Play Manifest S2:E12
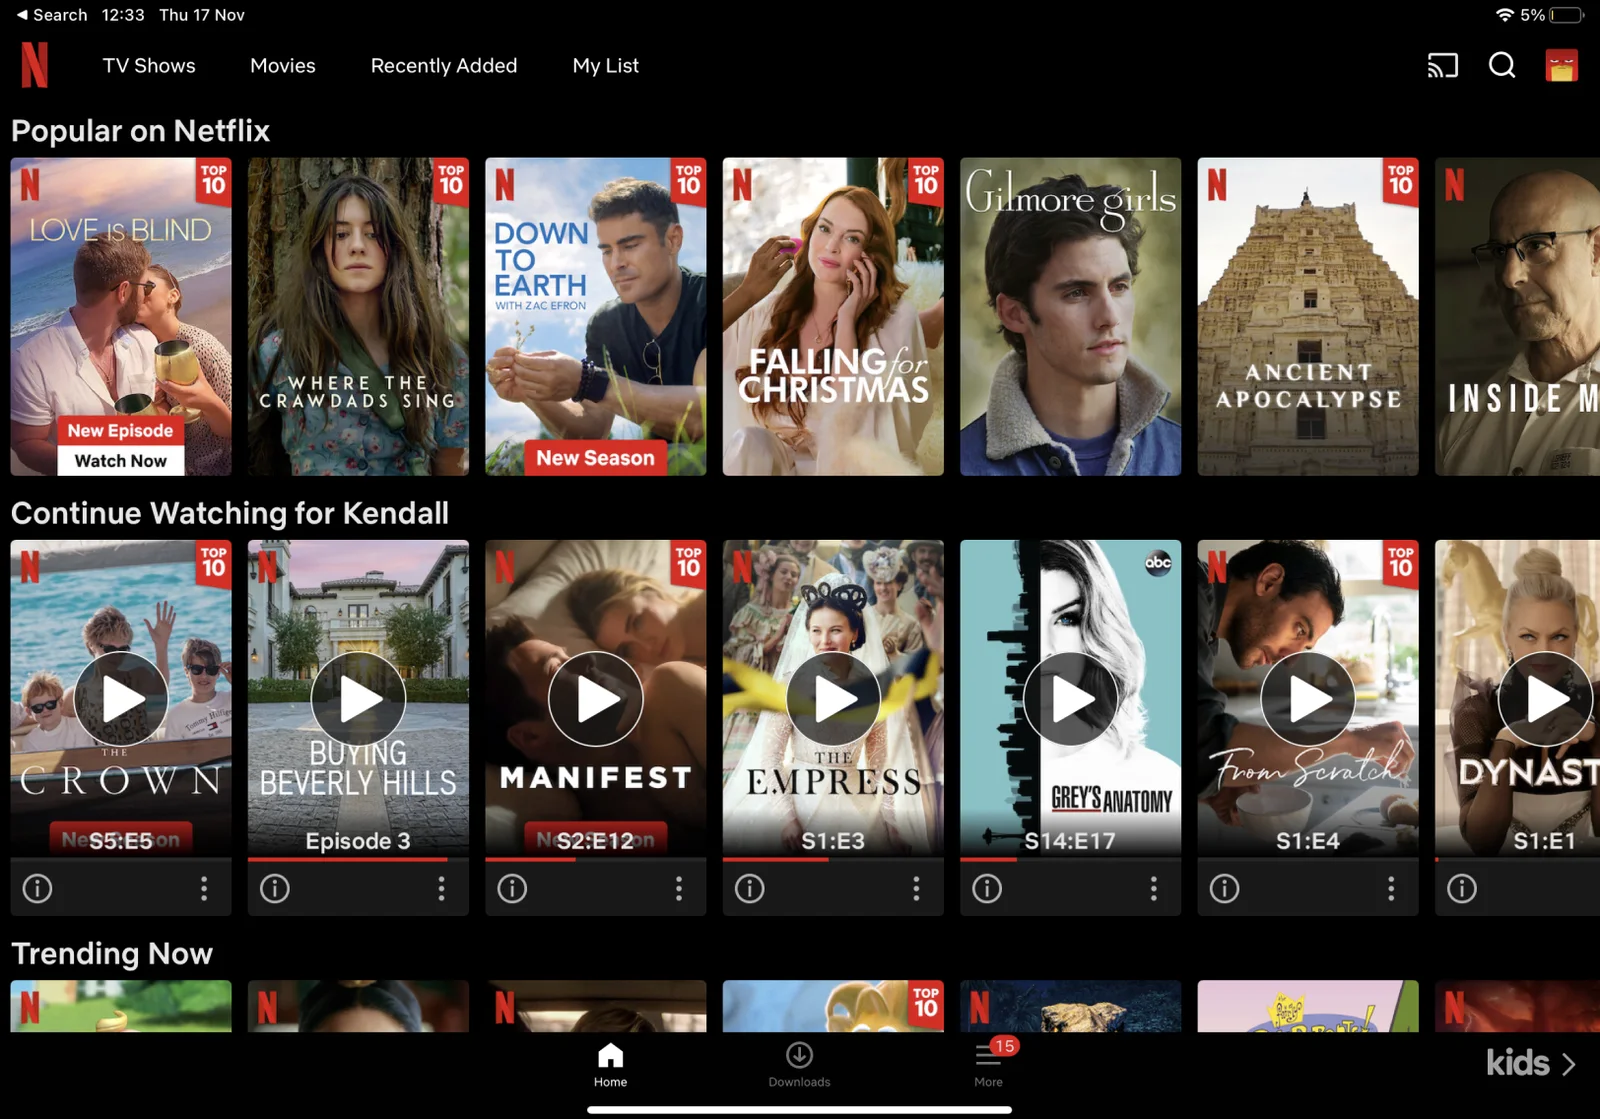The image size is (1600, 1119). (595, 698)
